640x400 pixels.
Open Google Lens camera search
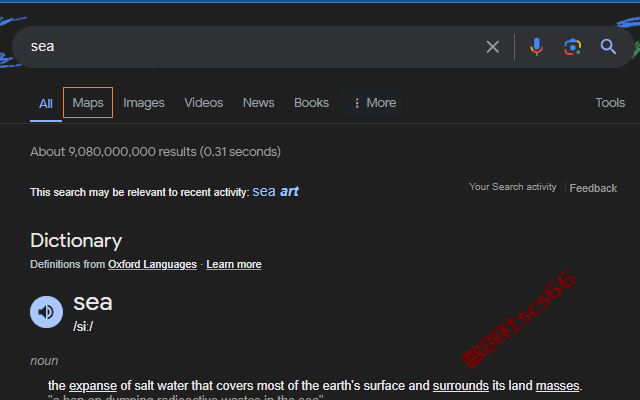(572, 47)
